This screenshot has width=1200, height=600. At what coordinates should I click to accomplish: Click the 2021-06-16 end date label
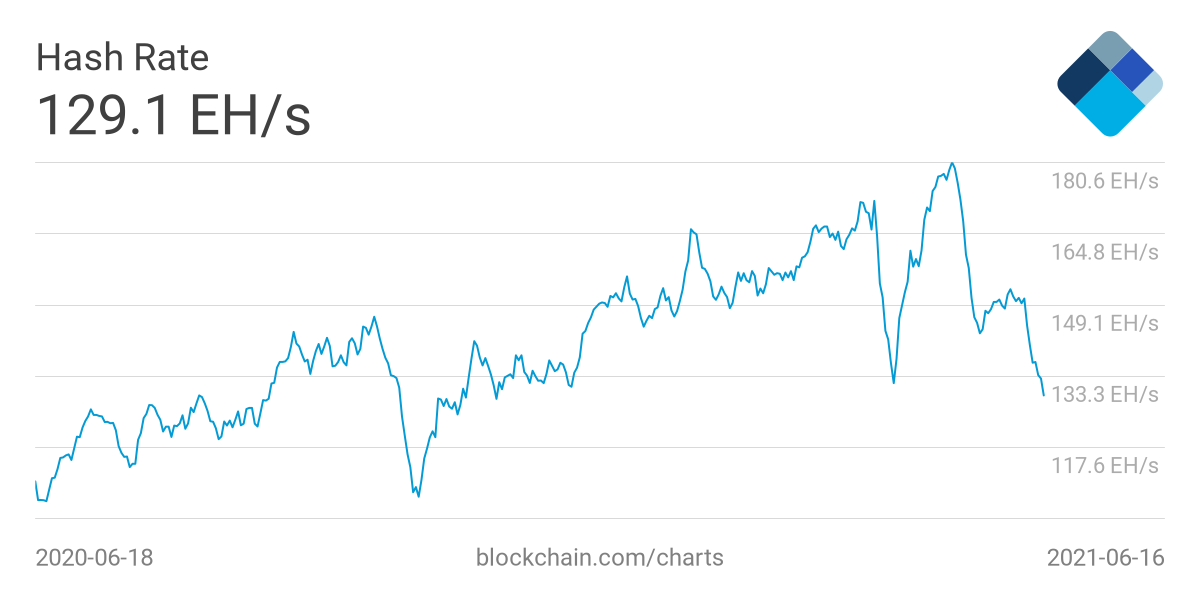pos(1105,557)
